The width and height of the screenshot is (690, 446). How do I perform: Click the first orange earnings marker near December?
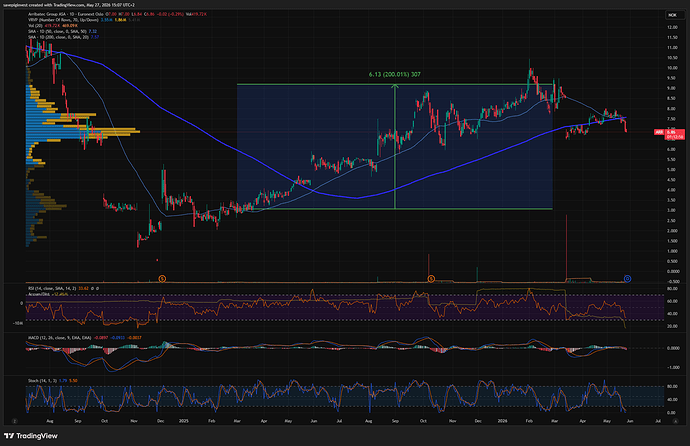click(162, 279)
